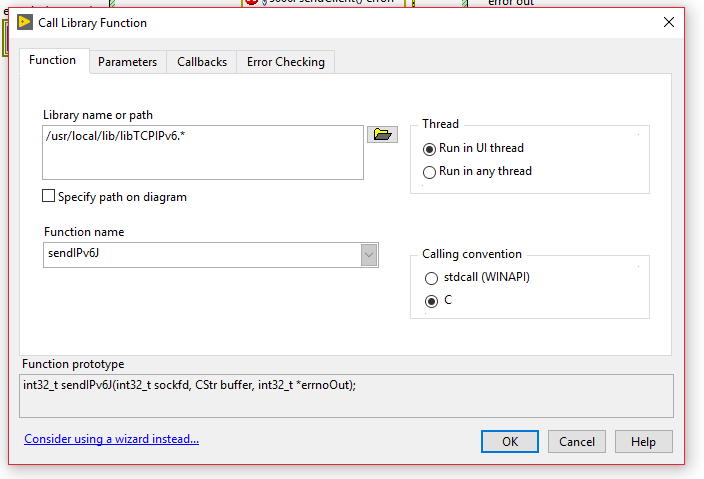Open Help for this dialog
Image resolution: width=704 pixels, height=479 pixels.
643,441
